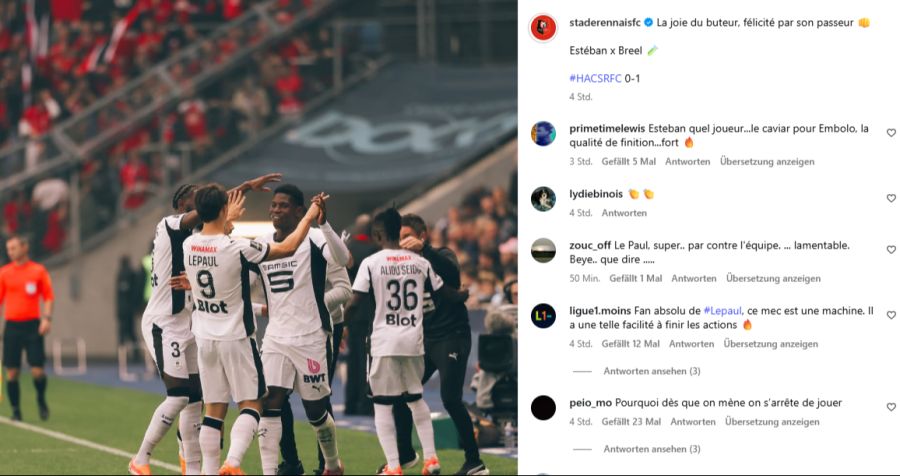This screenshot has width=900, height=476.
Task: Open lydiebinois's avatar image
Action: (543, 199)
